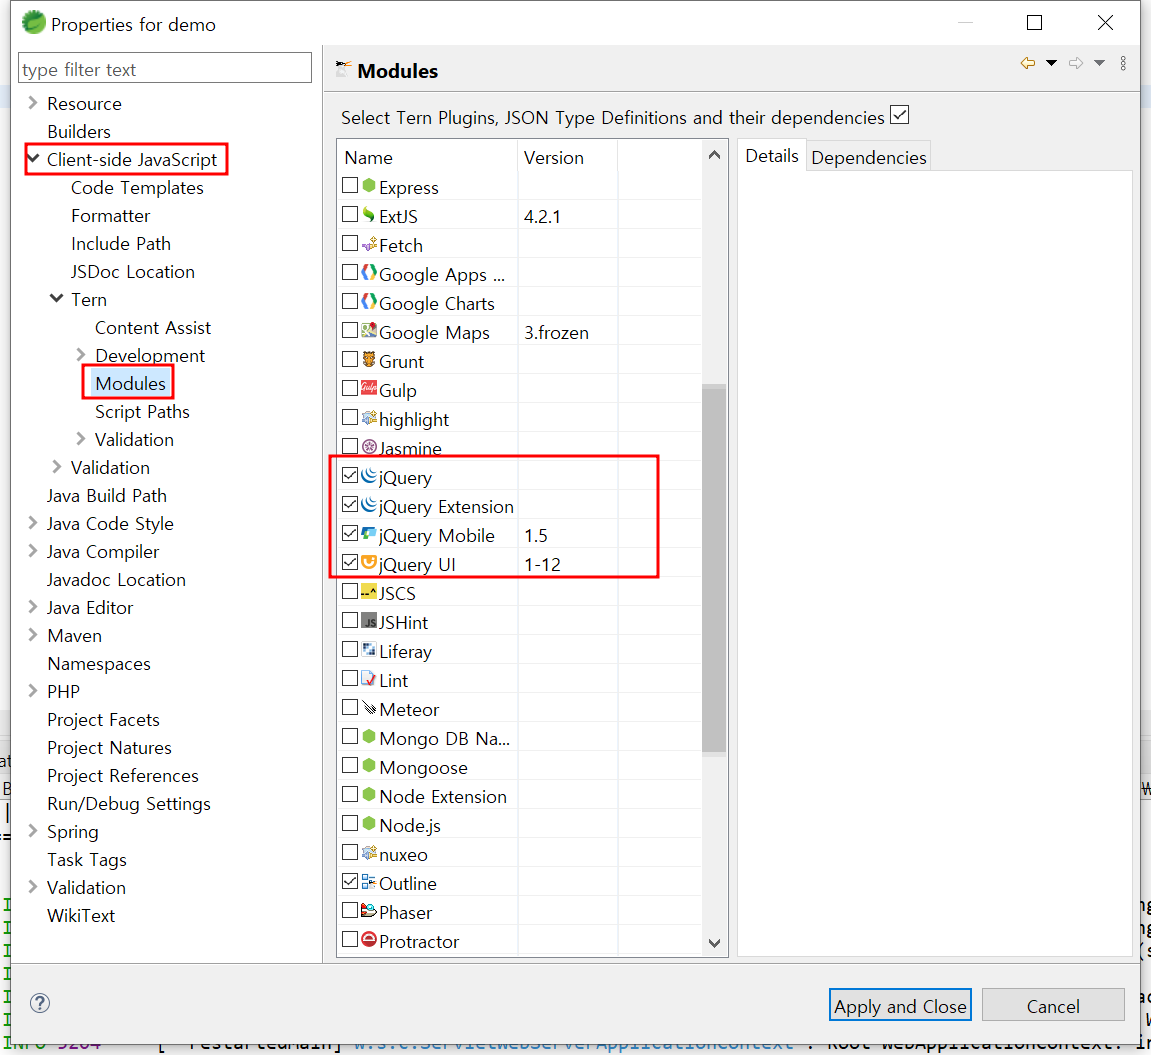Click the Express module icon
1151x1055 pixels.
(x=369, y=186)
